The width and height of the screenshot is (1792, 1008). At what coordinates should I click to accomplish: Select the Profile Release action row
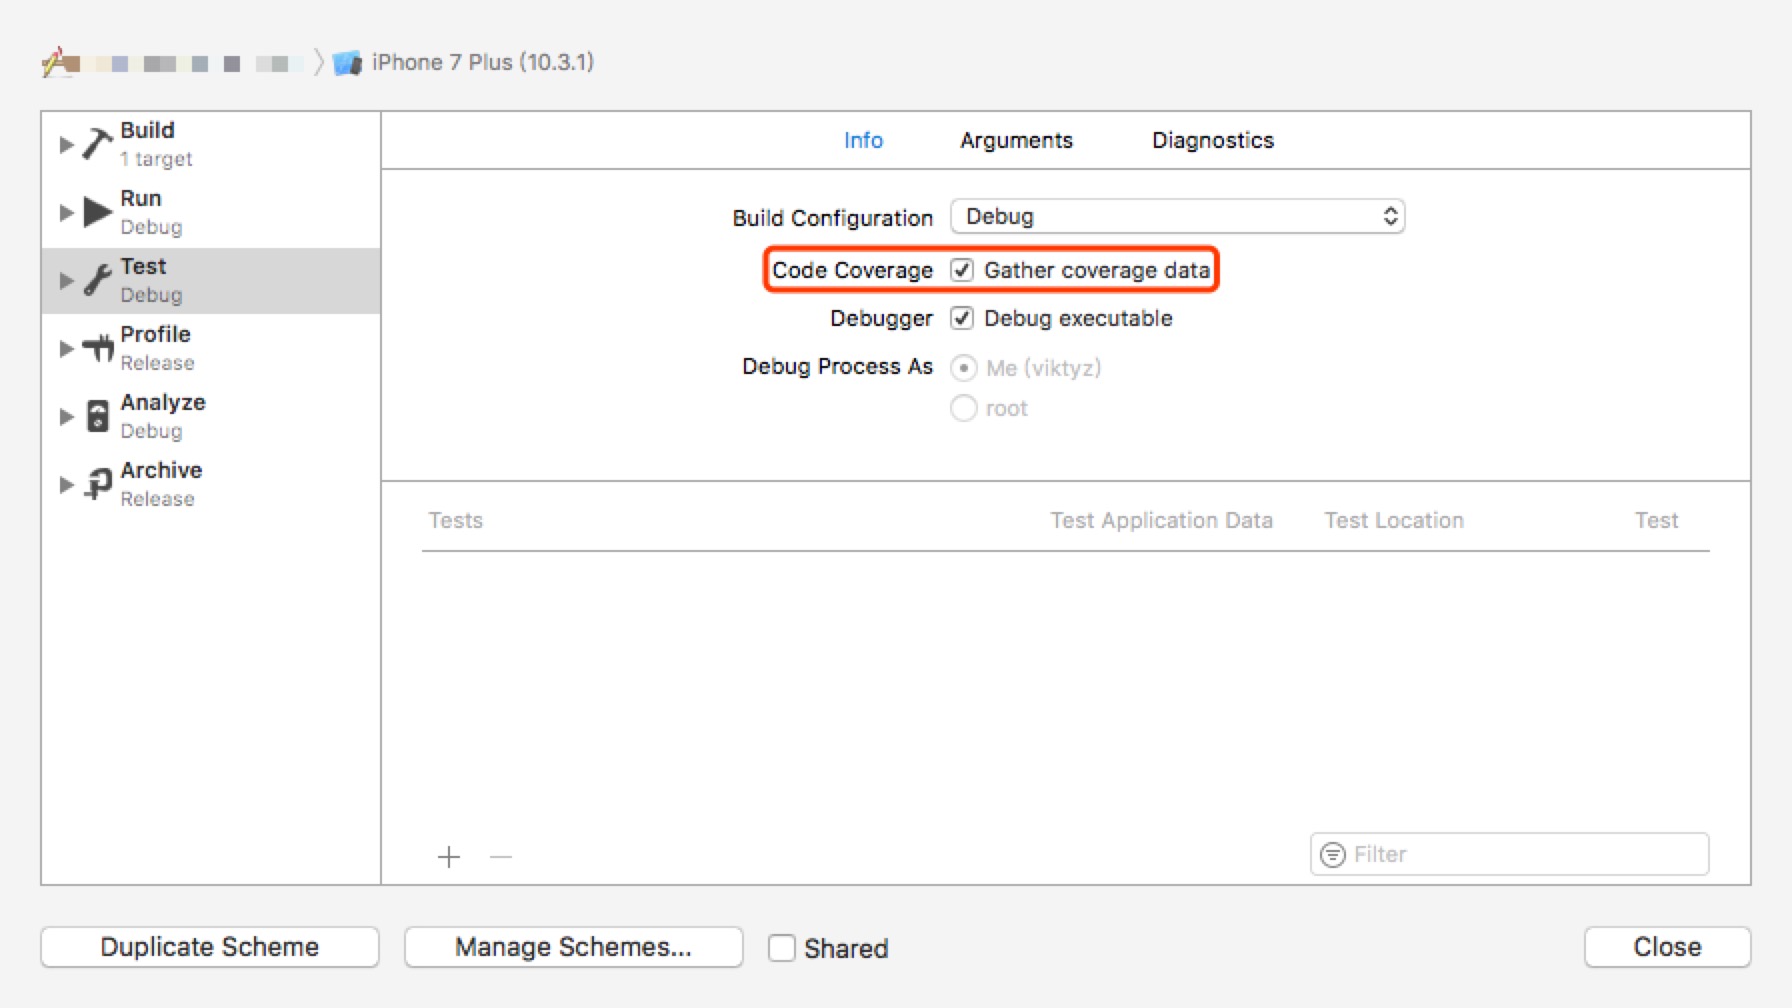click(211, 349)
